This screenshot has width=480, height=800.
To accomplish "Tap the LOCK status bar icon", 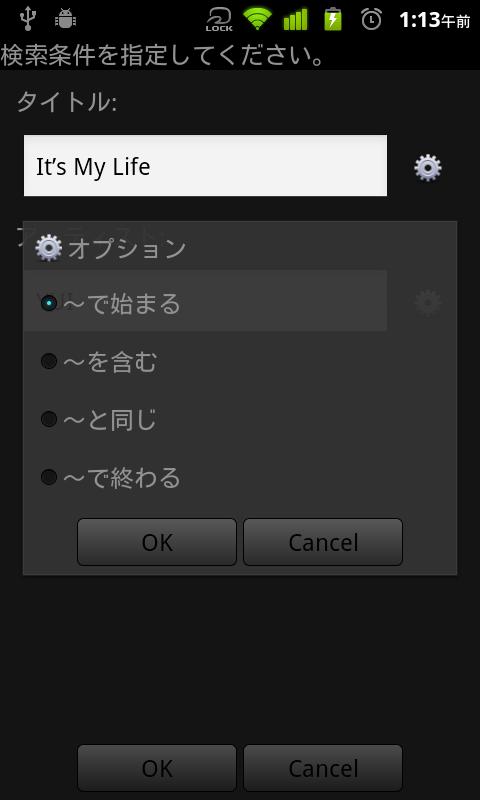I will coord(219,20).
